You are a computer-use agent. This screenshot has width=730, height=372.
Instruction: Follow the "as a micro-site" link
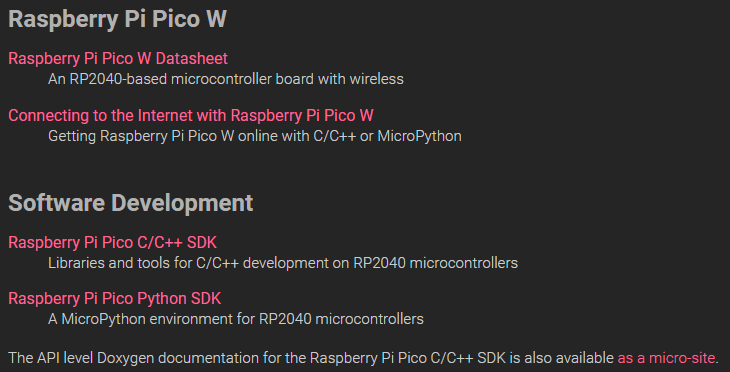[x=666, y=358]
